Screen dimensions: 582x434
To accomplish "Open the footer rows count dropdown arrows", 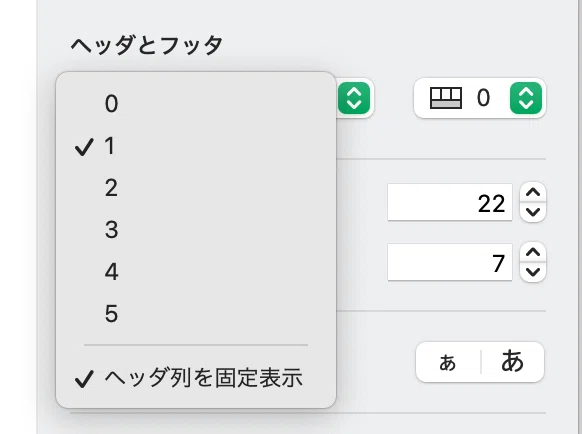I will [x=526, y=98].
